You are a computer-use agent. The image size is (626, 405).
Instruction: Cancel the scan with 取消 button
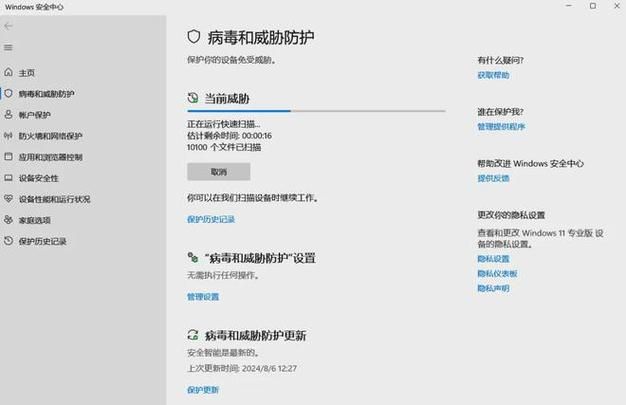[x=219, y=172]
